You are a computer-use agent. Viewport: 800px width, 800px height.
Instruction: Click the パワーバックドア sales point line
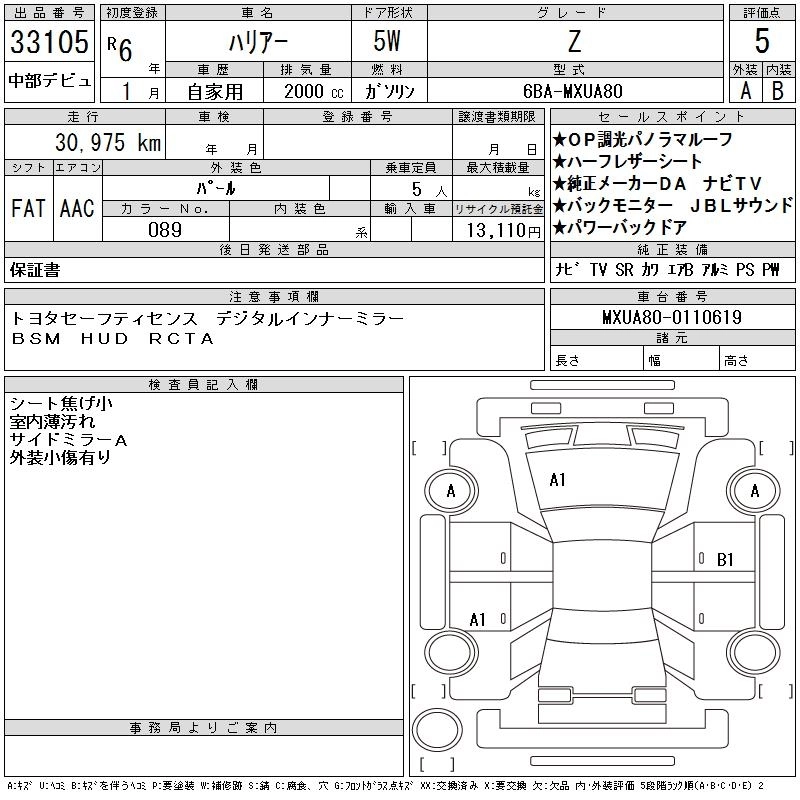tap(620, 228)
